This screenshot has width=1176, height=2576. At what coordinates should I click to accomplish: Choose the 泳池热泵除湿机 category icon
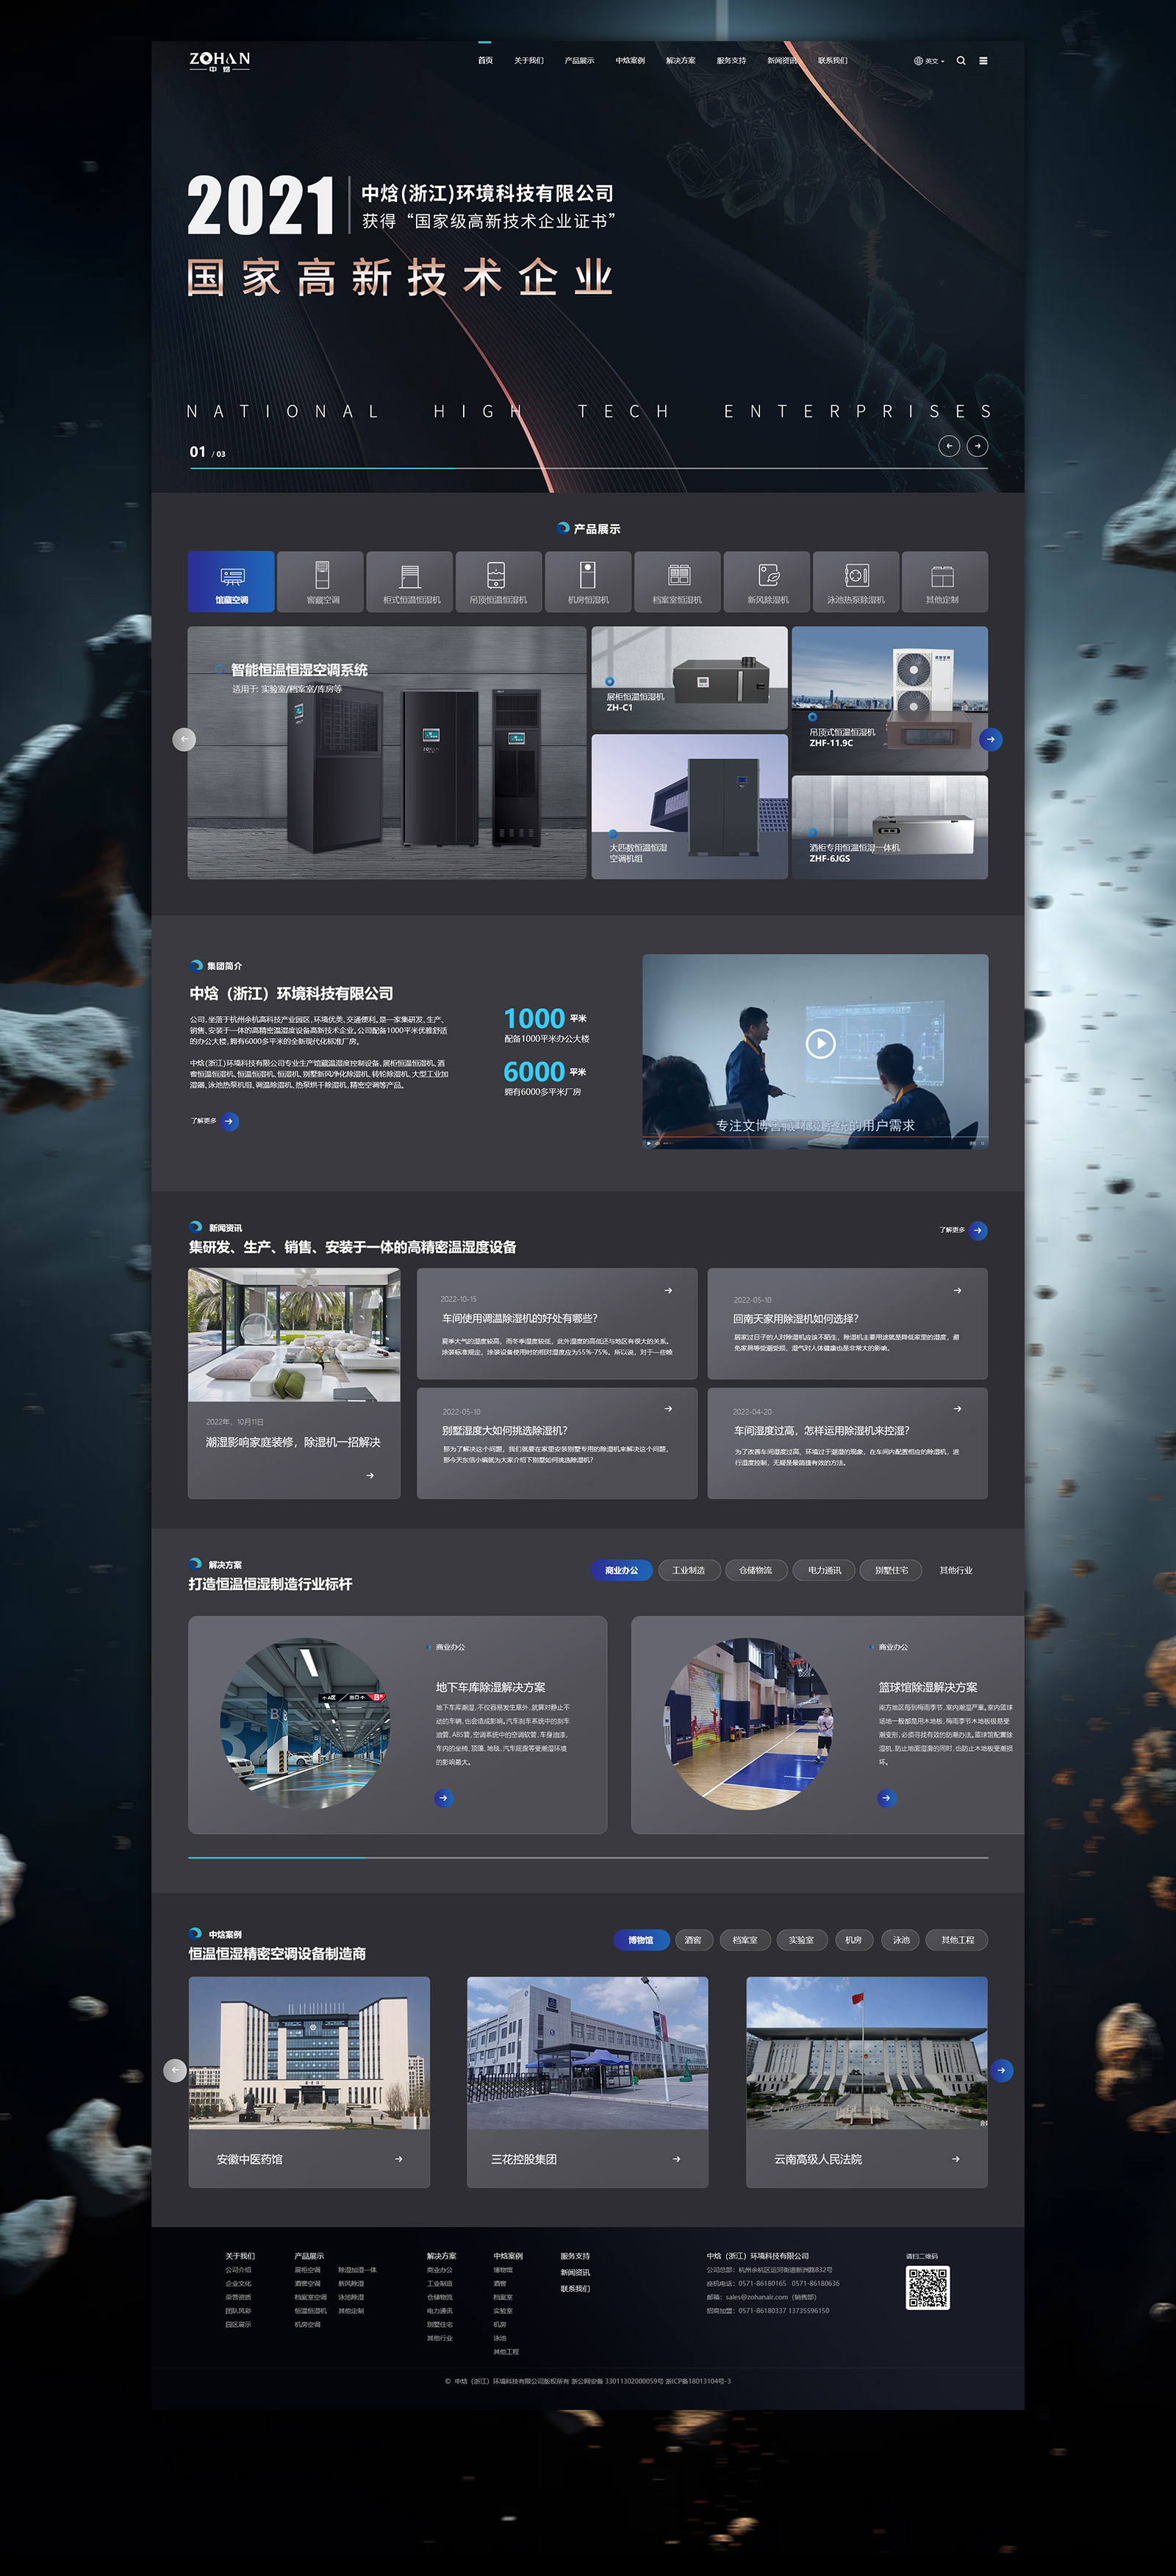click(856, 581)
